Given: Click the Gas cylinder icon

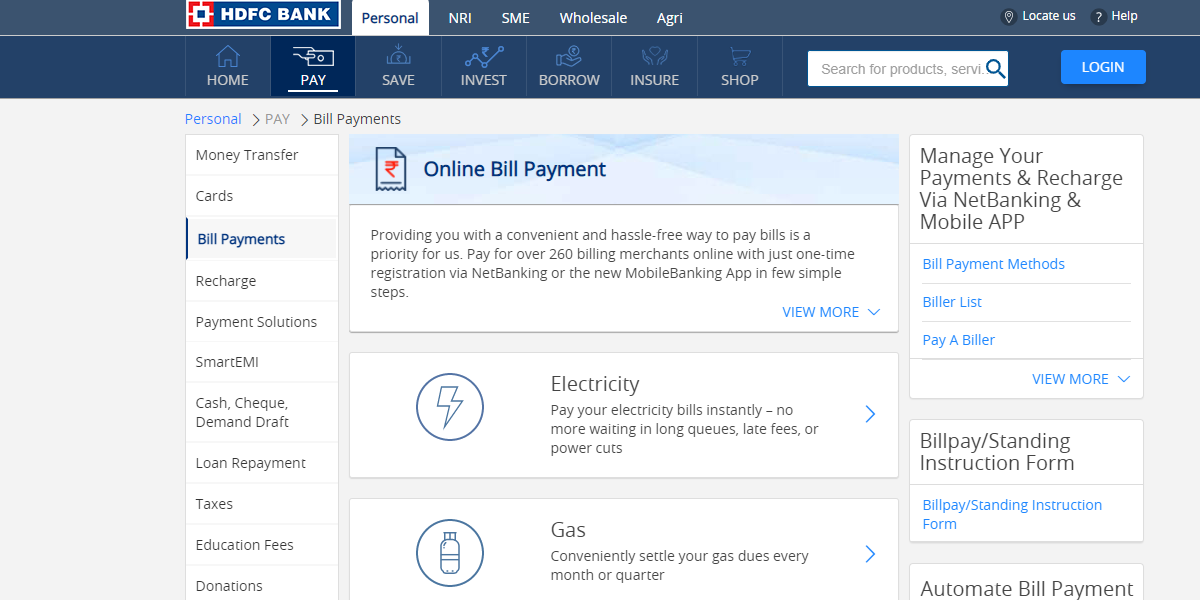Looking at the screenshot, I should (x=449, y=553).
